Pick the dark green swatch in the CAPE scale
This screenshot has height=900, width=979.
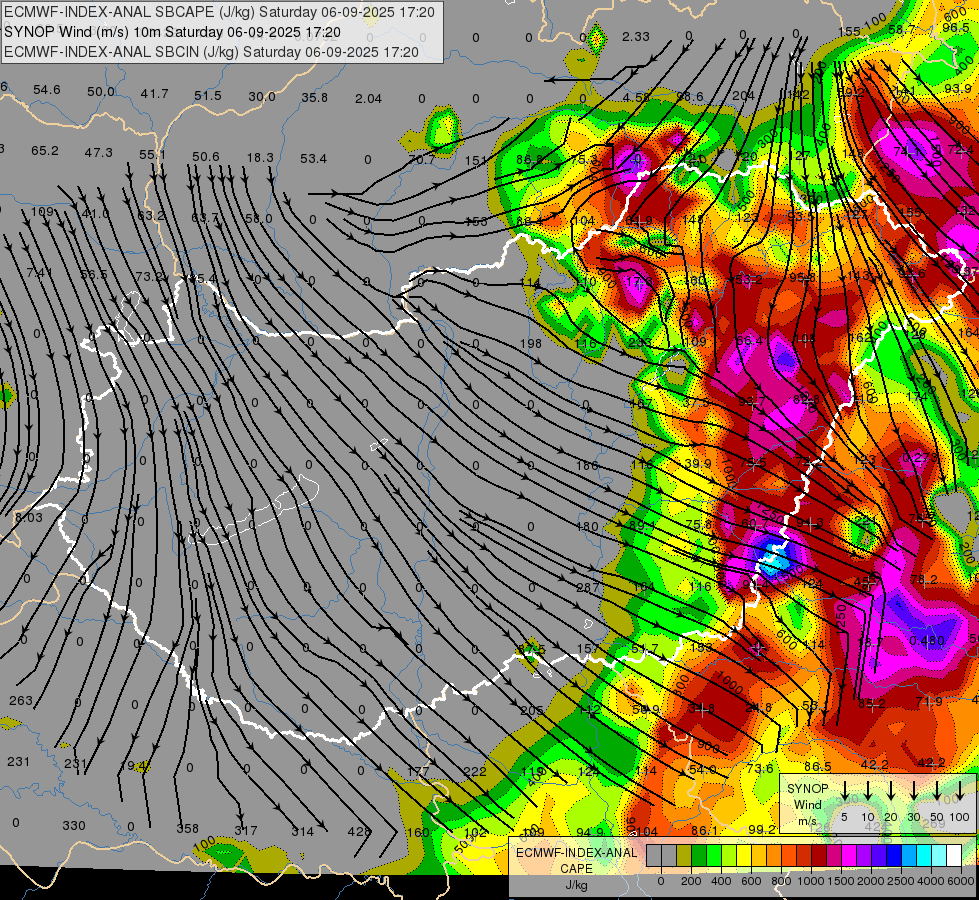tap(699, 855)
